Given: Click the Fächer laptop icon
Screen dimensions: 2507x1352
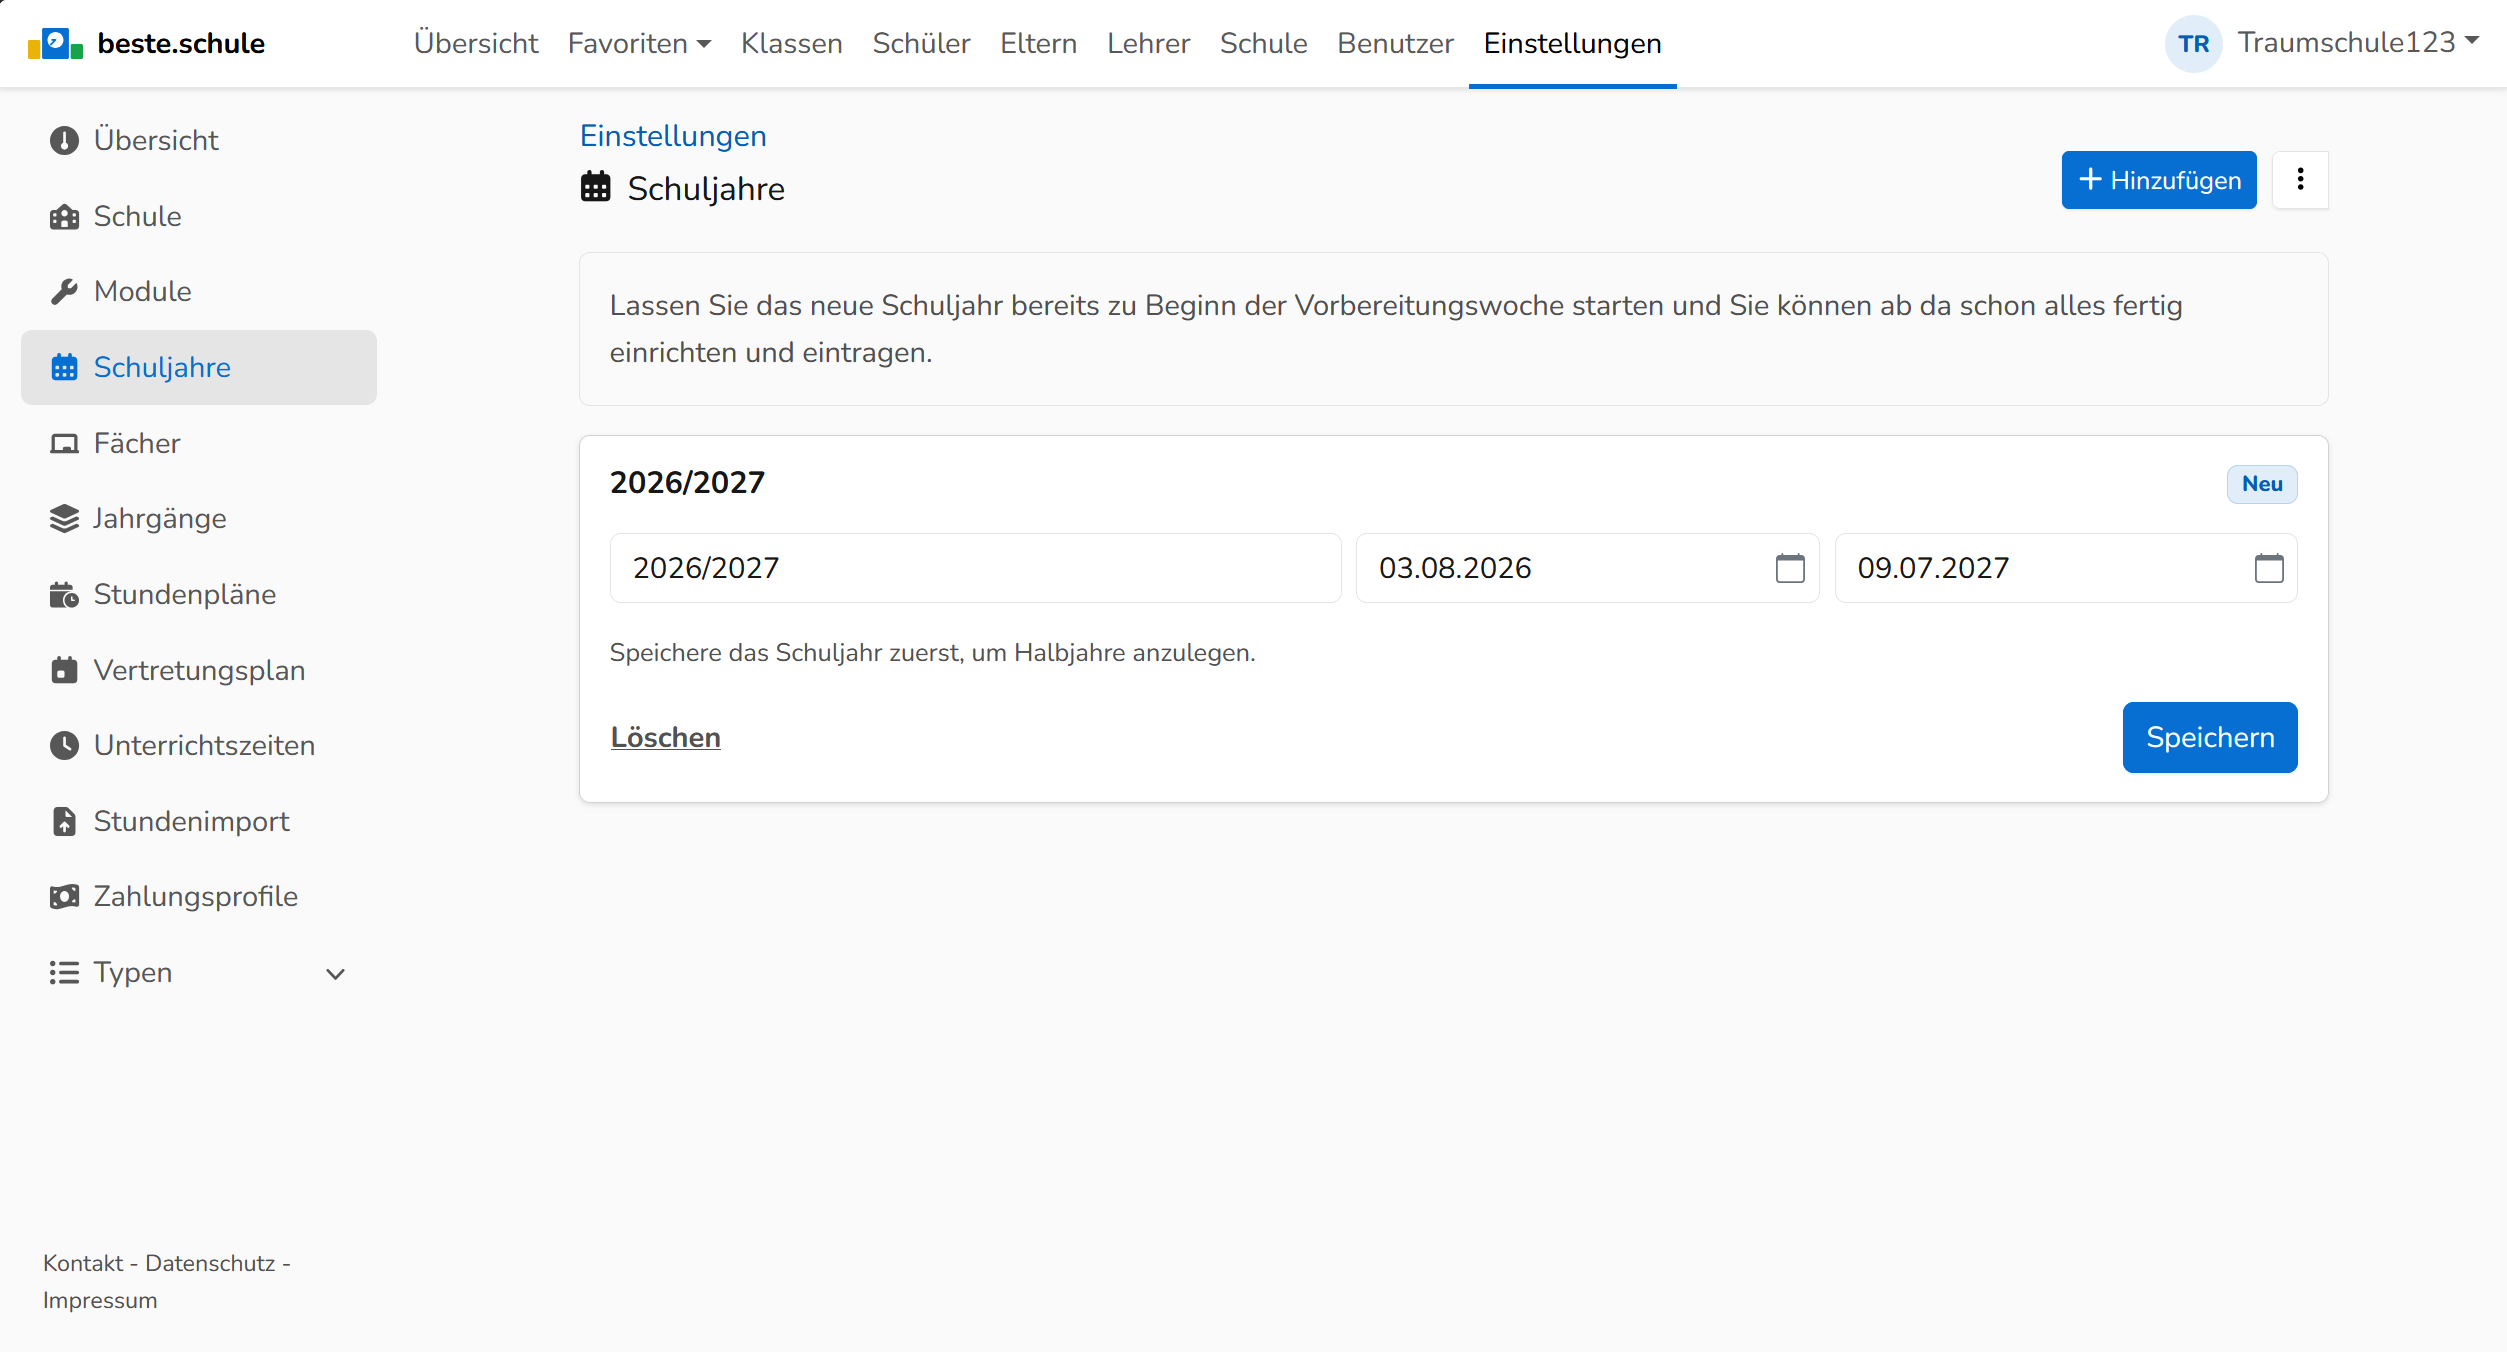Looking at the screenshot, I should tap(64, 444).
